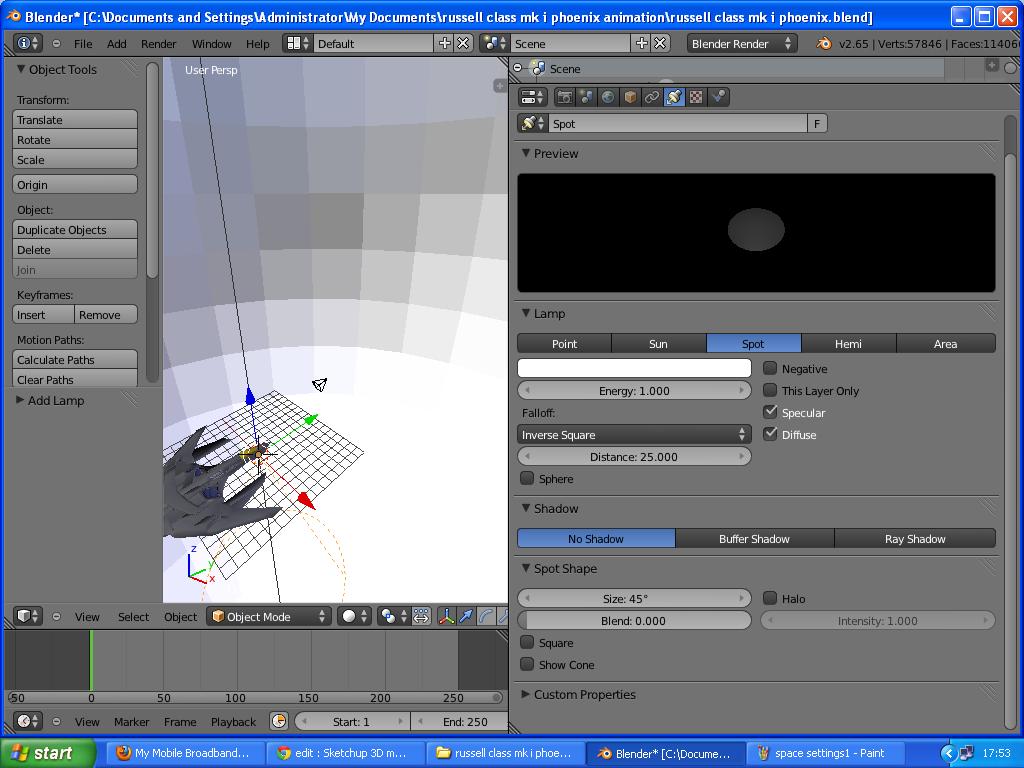Click the Insert keyframe button
The height and width of the screenshot is (768, 1024).
tap(43, 315)
